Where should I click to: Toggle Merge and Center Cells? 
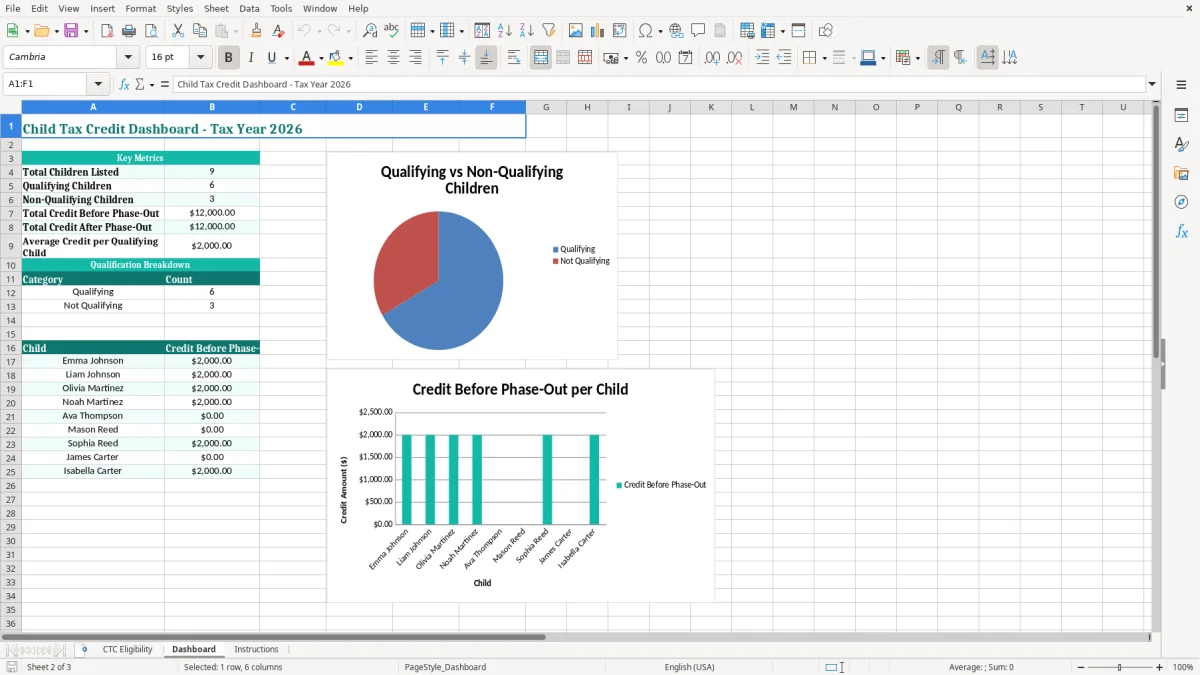tap(541, 58)
